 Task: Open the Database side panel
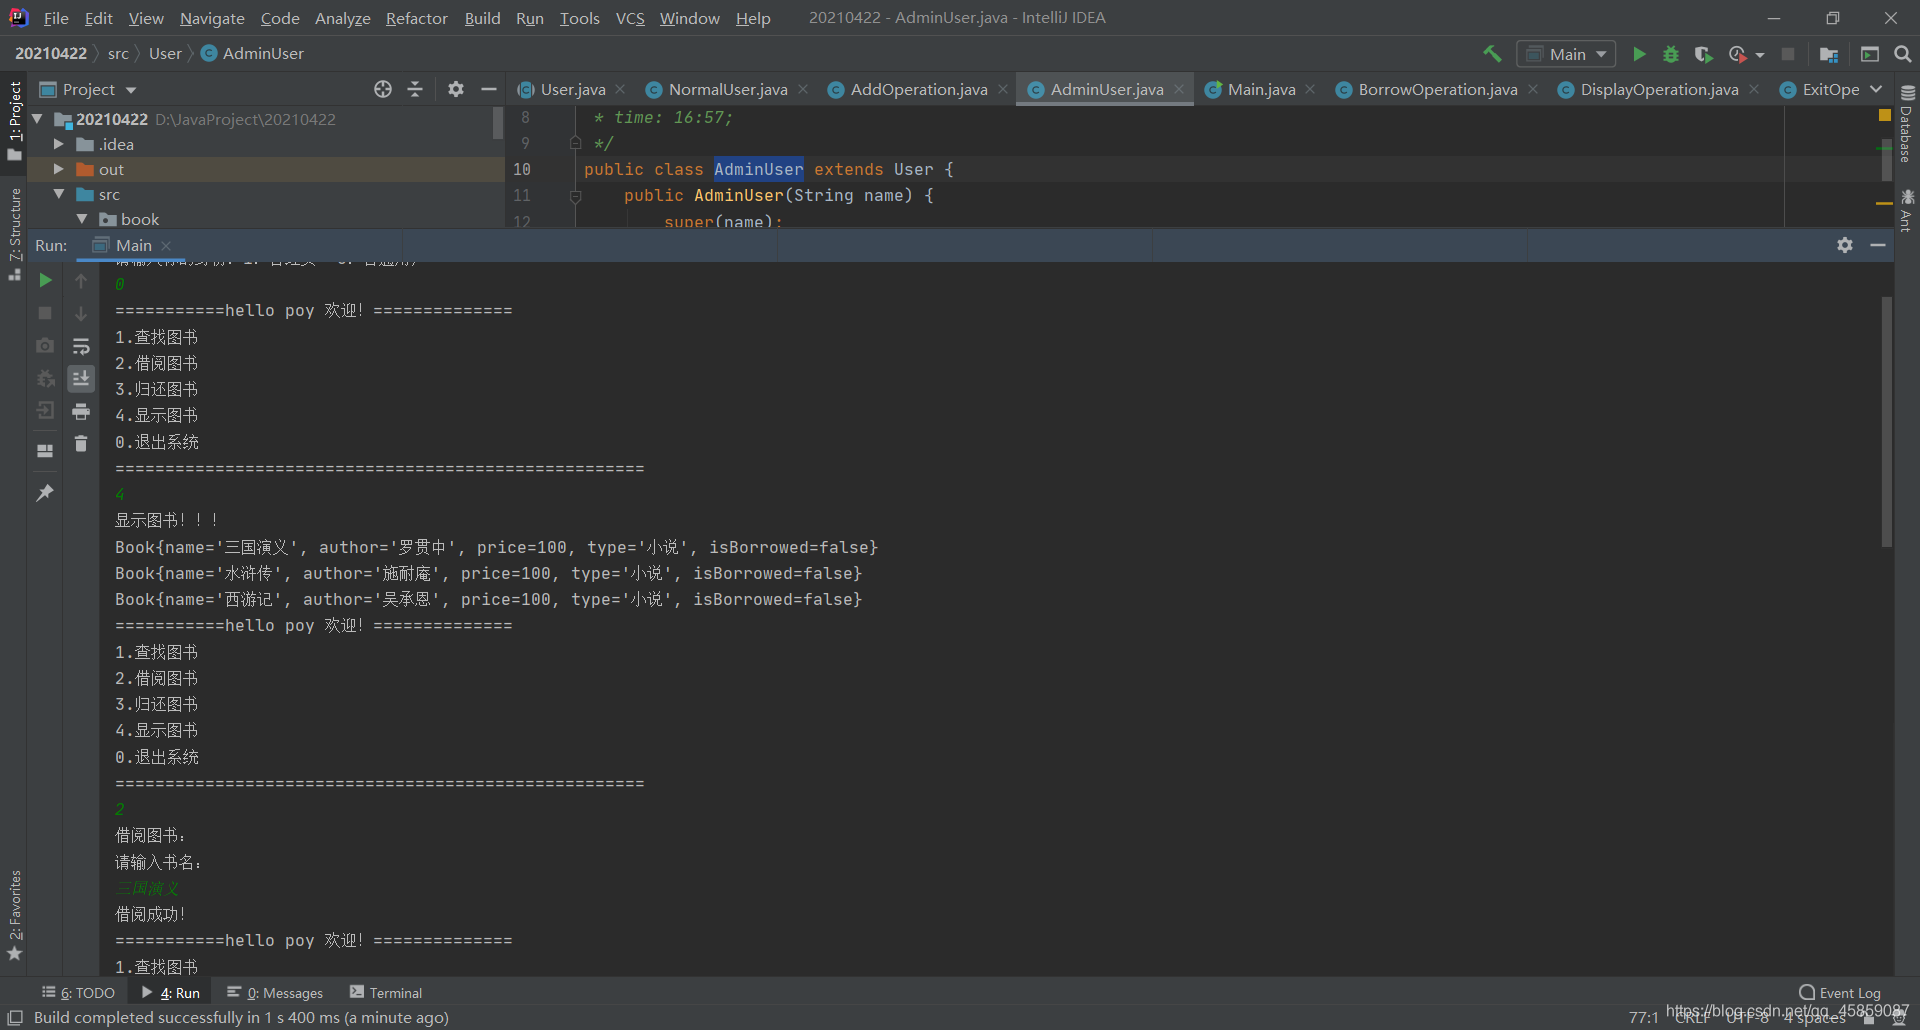click(x=1907, y=124)
